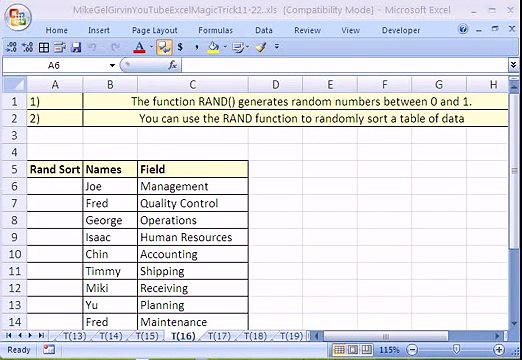Screen dimensions: 522x360
Task: Switch to sheet tab T(18)
Action: [255, 336]
